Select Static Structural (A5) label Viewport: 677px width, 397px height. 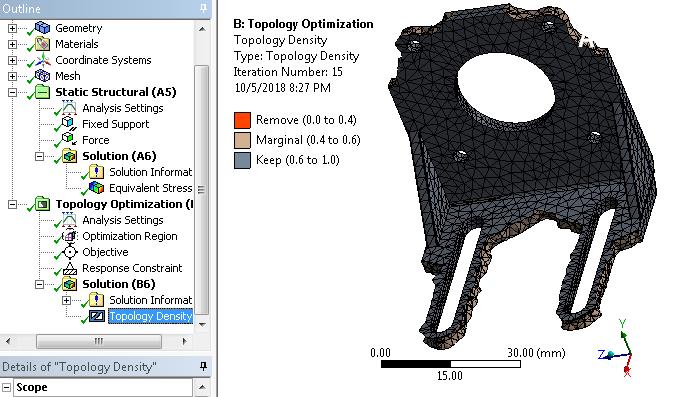116,92
